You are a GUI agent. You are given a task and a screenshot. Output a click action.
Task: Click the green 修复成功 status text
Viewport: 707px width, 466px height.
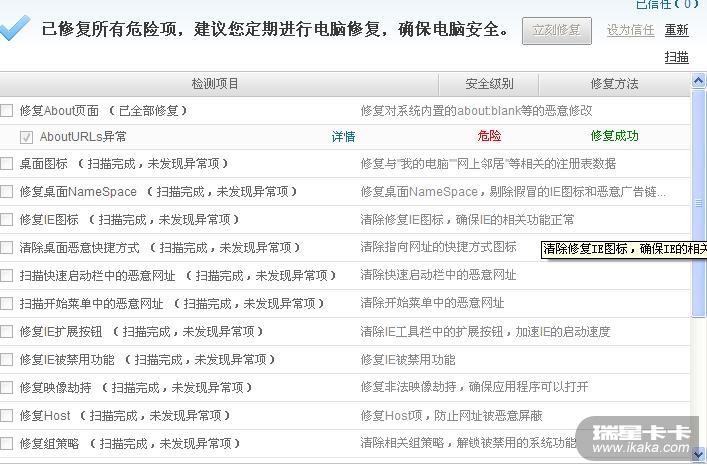tap(615, 136)
